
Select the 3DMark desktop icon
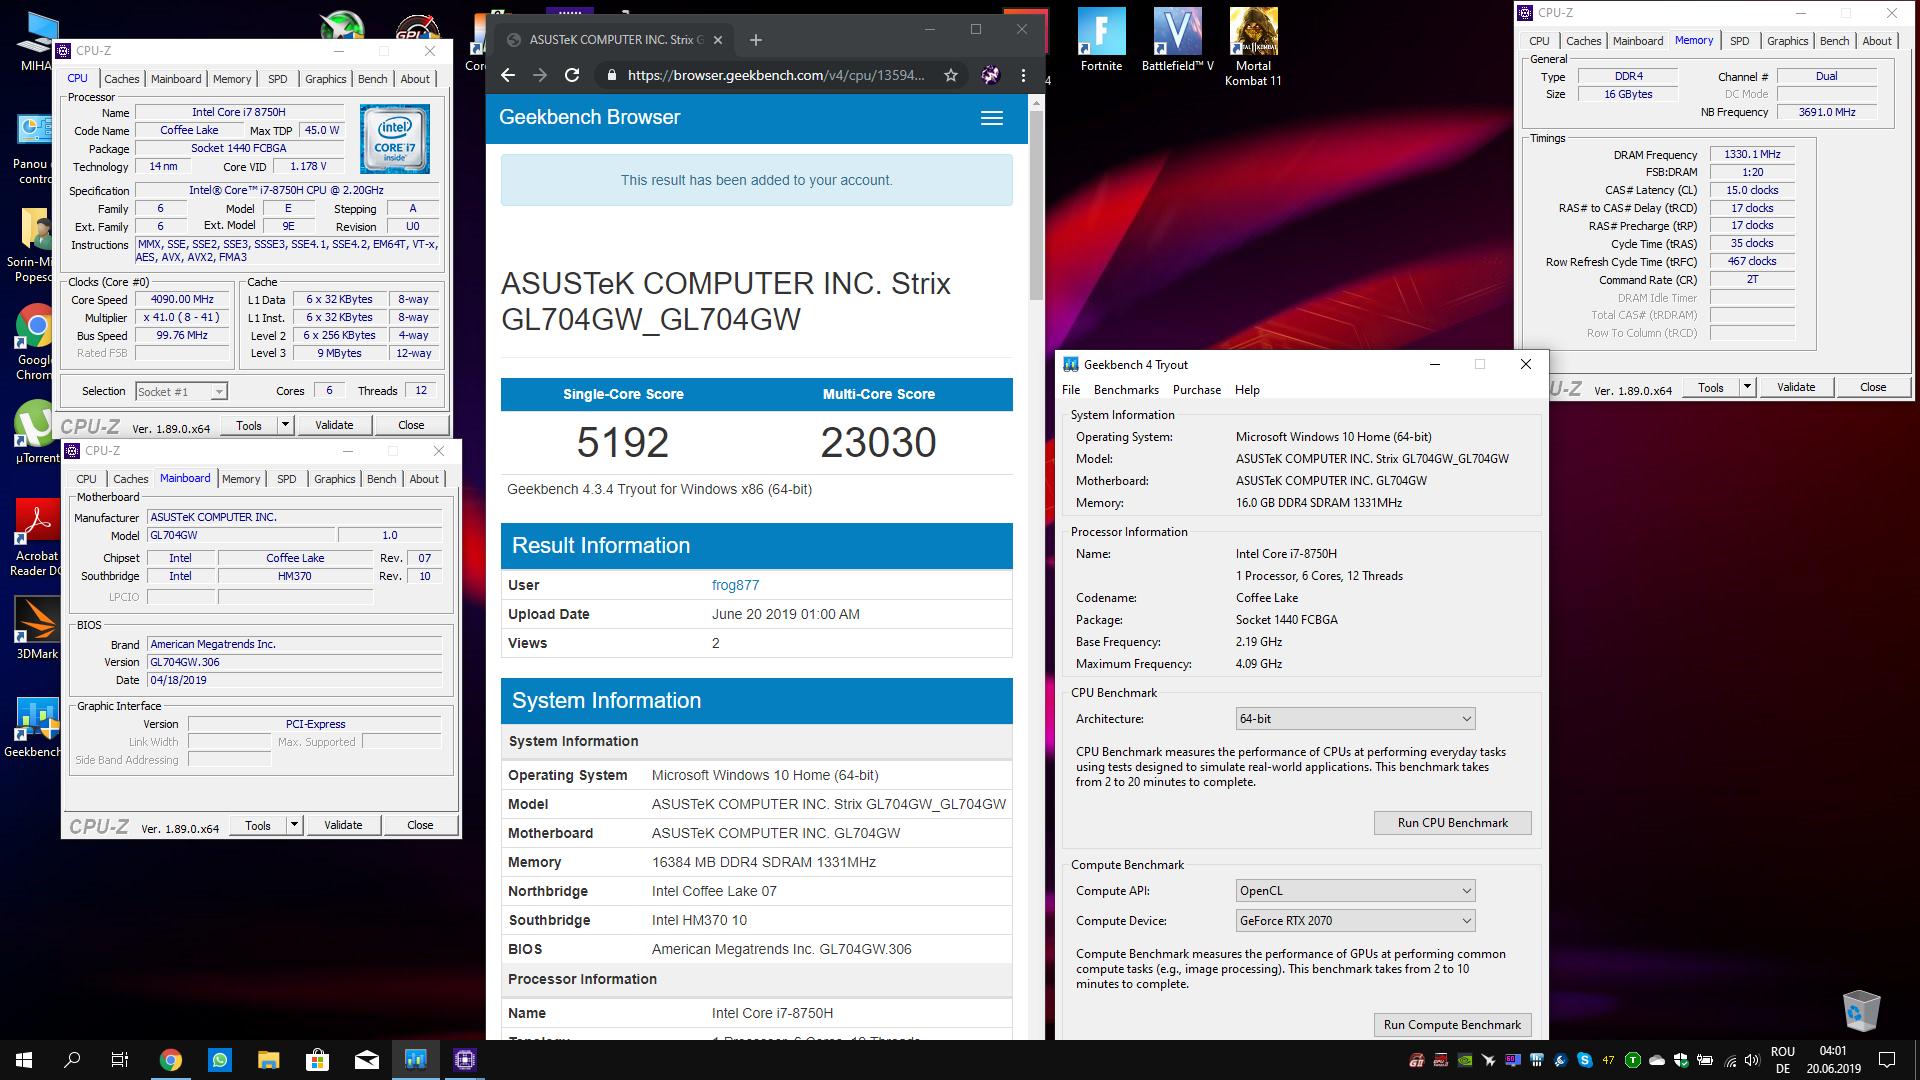tap(37, 628)
